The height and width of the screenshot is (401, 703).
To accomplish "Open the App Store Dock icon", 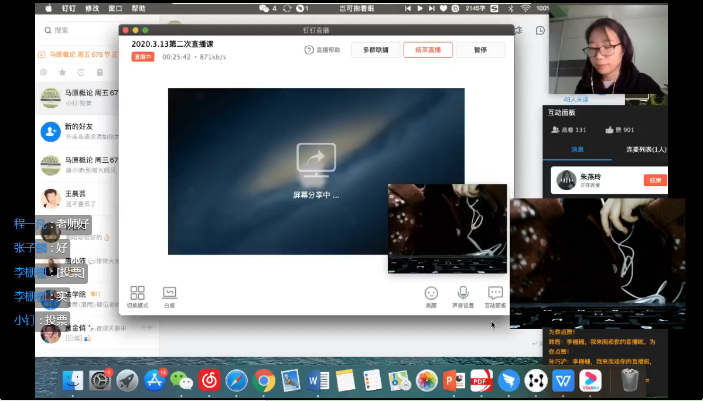I will [155, 381].
